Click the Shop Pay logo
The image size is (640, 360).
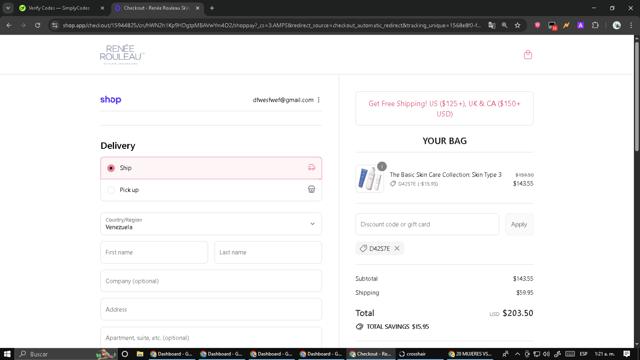(111, 100)
